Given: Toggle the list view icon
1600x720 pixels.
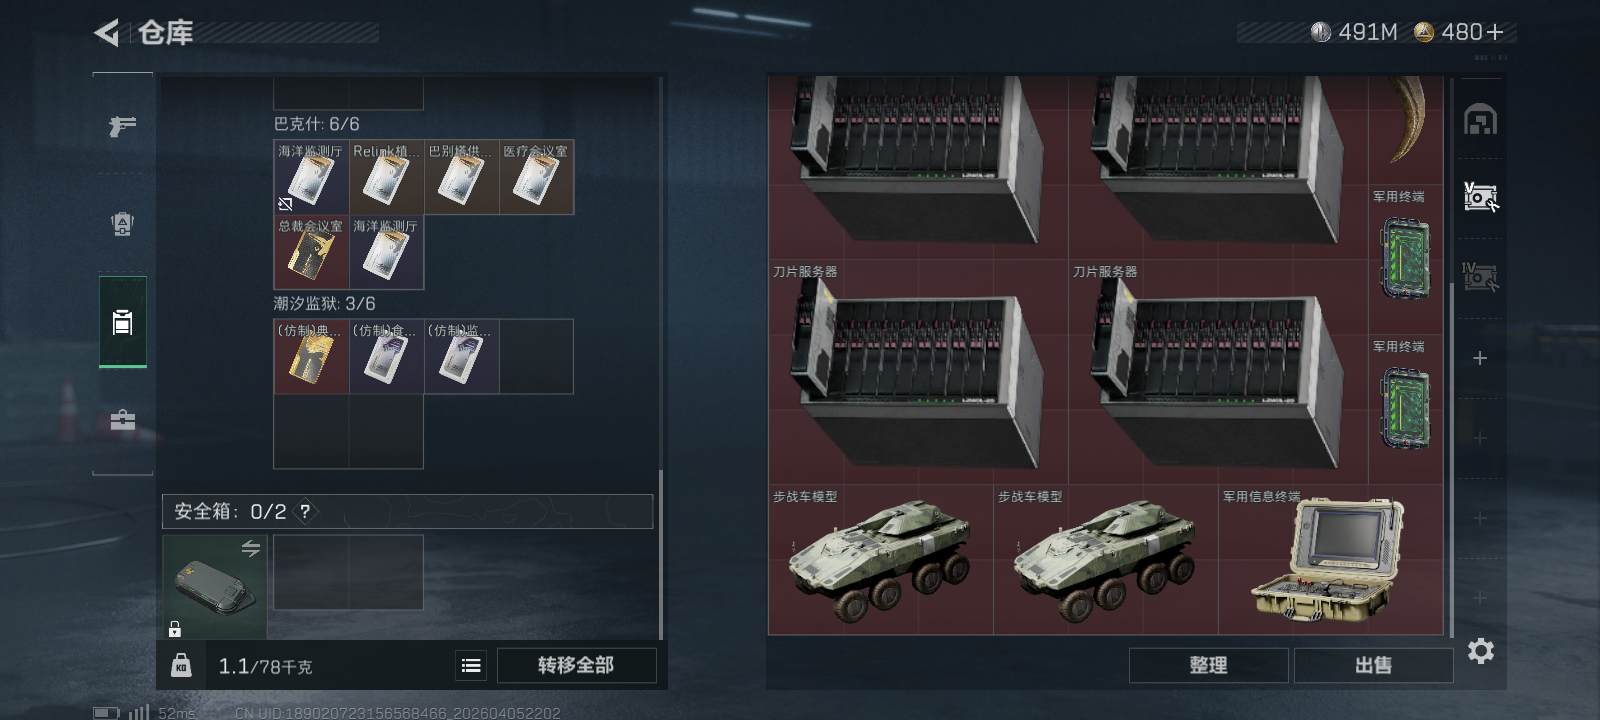Looking at the screenshot, I should 471,665.
